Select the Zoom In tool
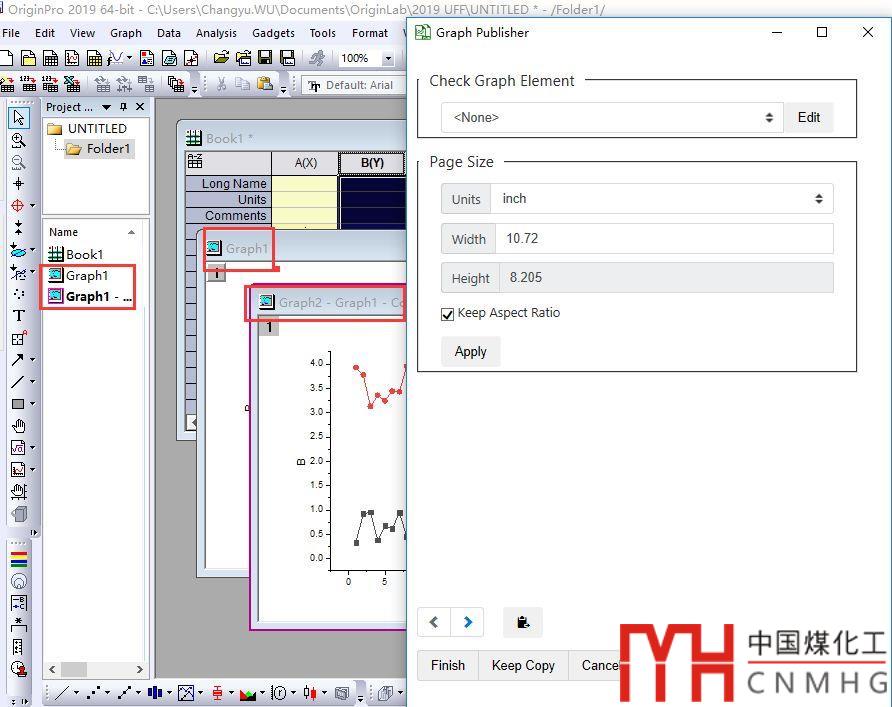Viewport: 892px width, 707px height. point(18,141)
